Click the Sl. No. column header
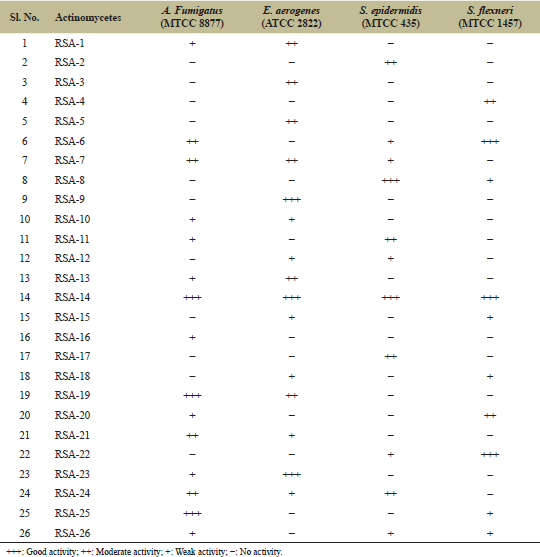 pyautogui.click(x=25, y=17)
